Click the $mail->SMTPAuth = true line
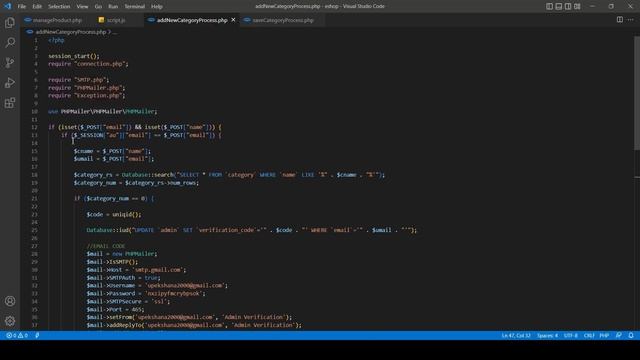 point(123,278)
